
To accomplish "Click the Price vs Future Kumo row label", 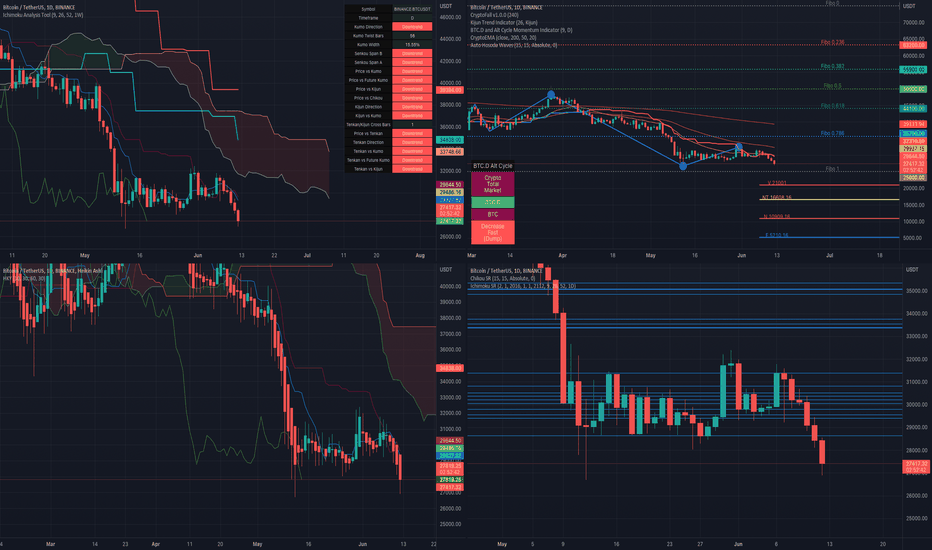I will 369,80.
